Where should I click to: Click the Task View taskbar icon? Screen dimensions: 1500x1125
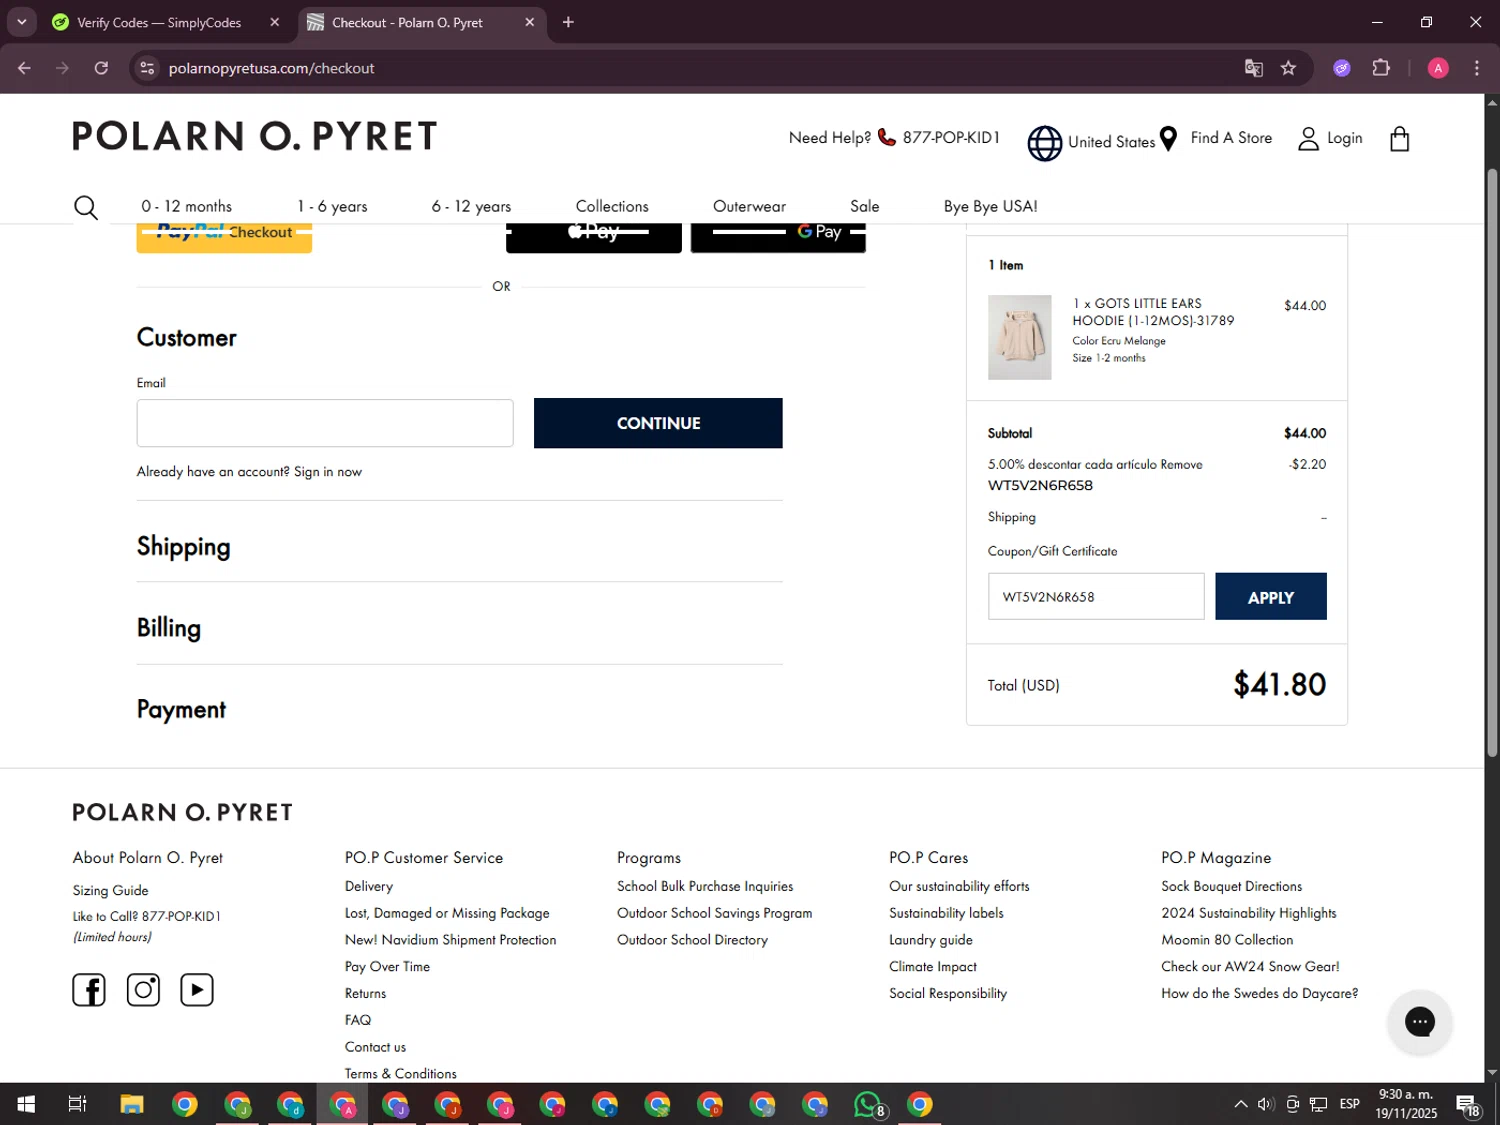(x=77, y=1104)
